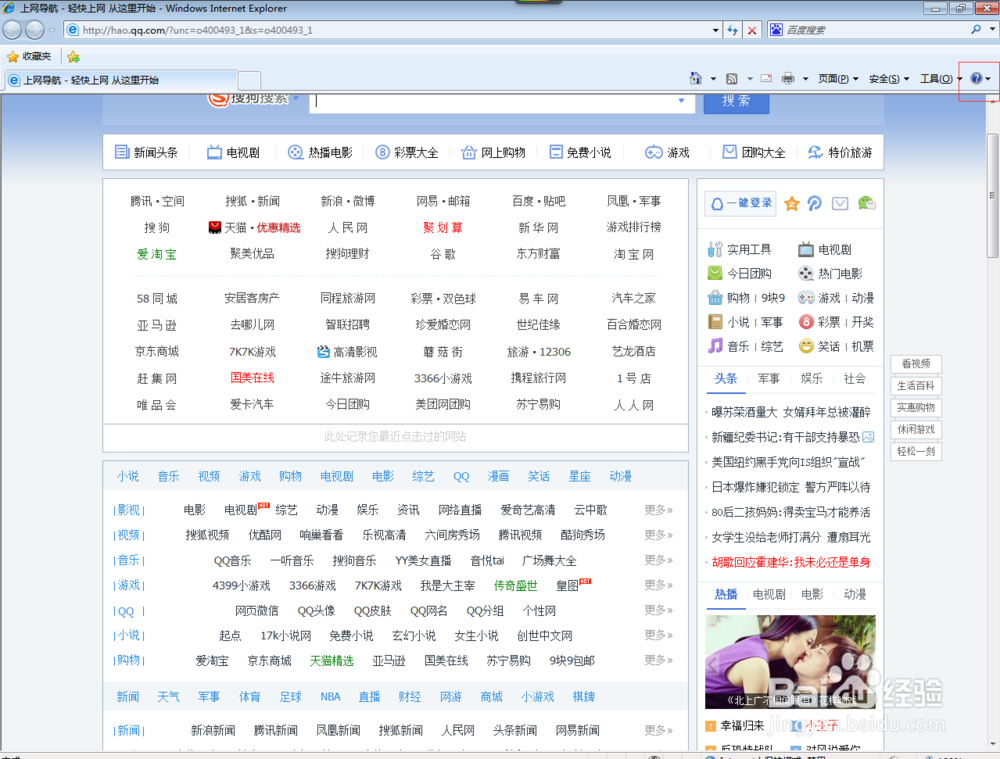
Task: Click the vertical page scrollbar thumb
Action: point(992,195)
